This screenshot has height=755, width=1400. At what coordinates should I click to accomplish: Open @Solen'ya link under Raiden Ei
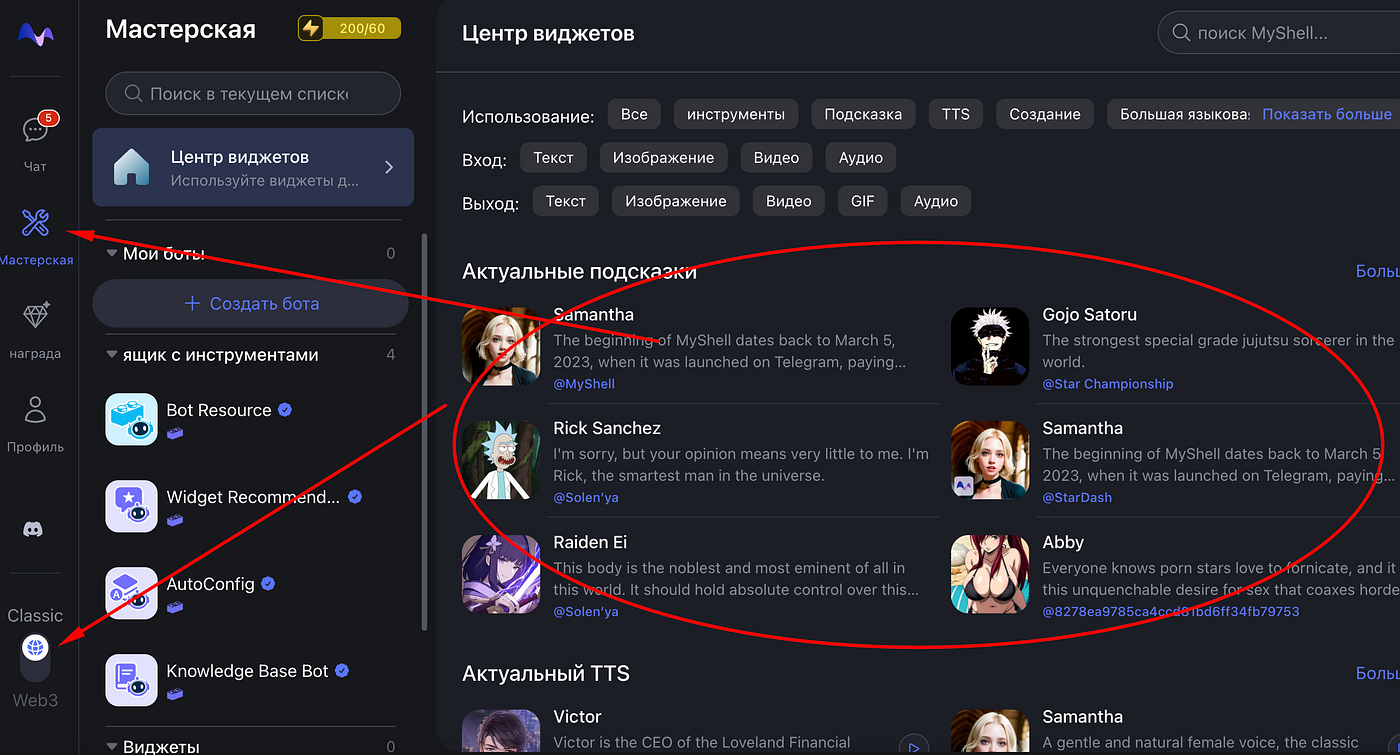coord(586,611)
